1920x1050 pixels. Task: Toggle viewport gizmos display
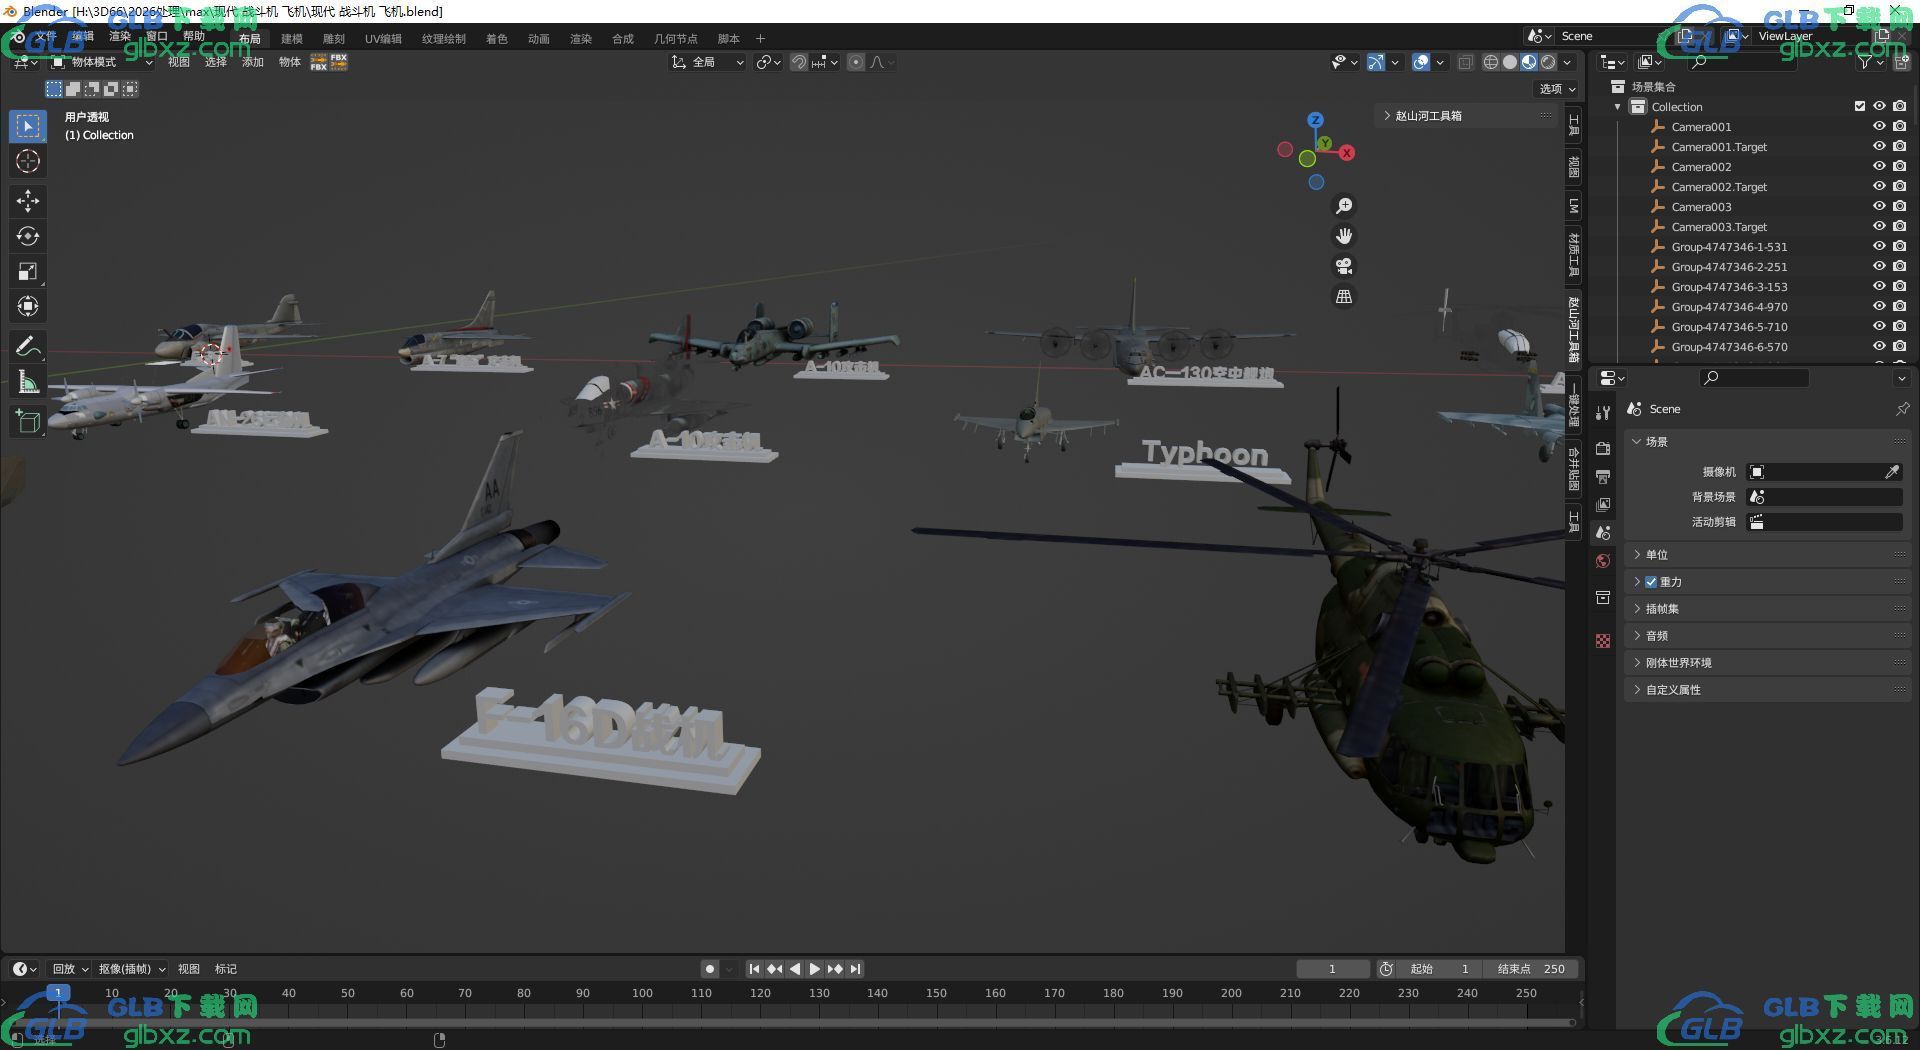point(1377,62)
